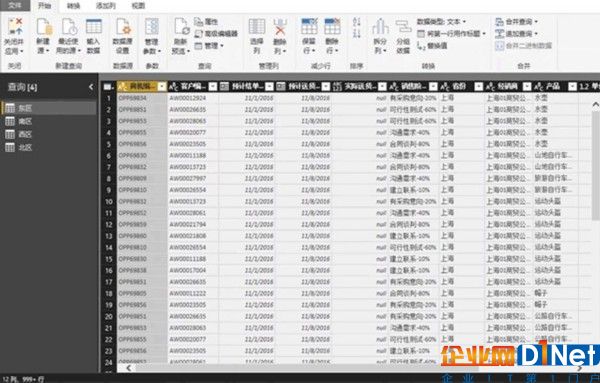Click the horizontal scrollbar left arrow
This screenshot has height=383, width=600.
pos(129,368)
